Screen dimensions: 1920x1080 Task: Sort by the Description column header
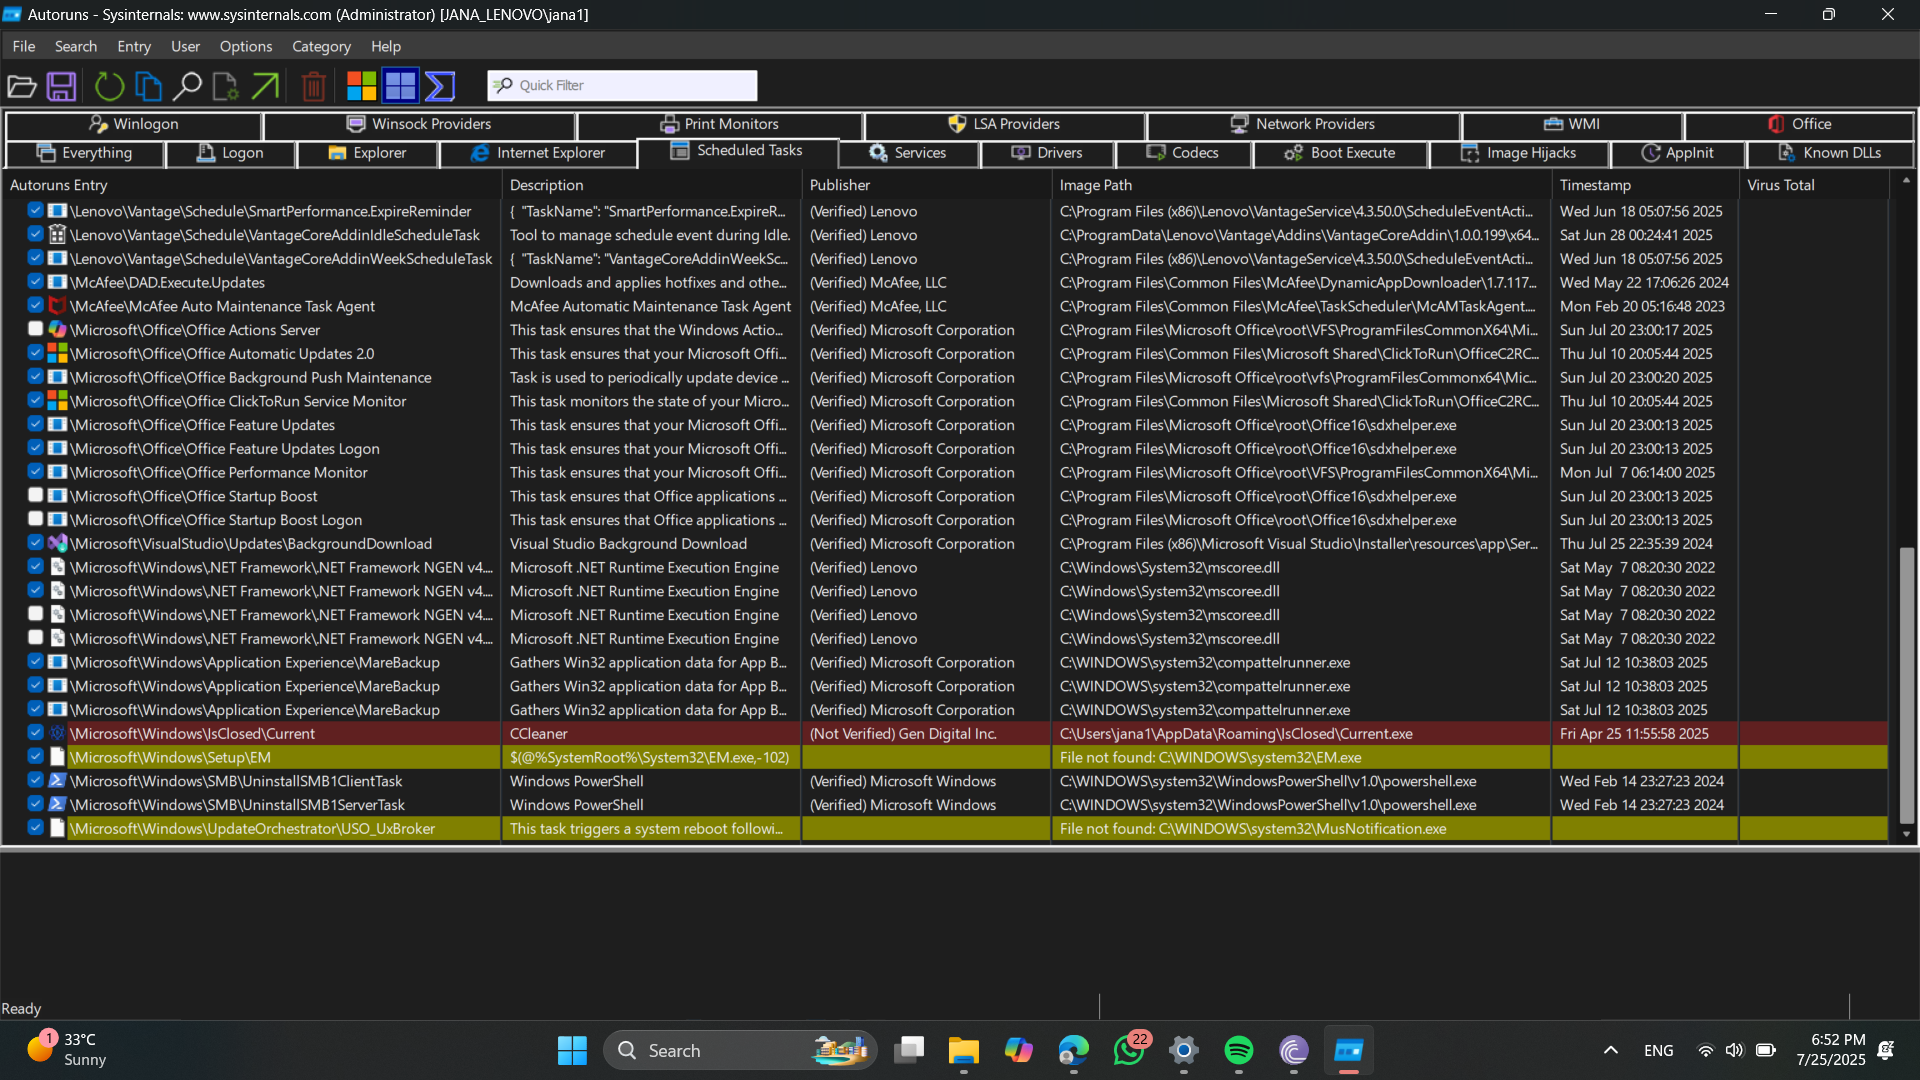click(x=651, y=185)
